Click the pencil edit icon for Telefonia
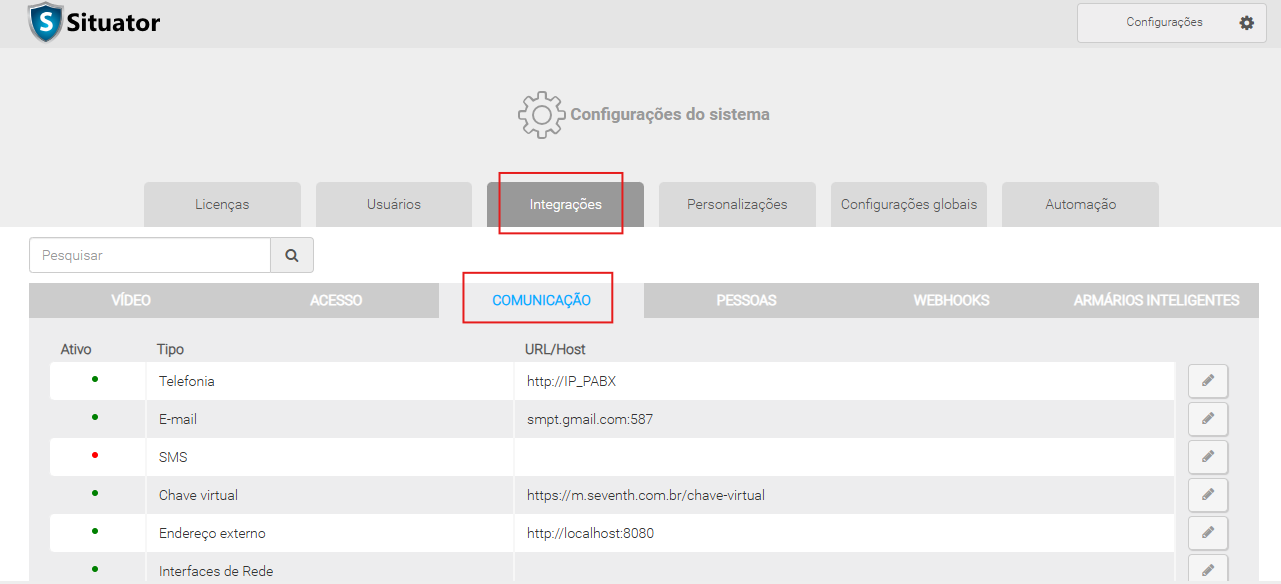Viewport: 1281px width, 584px height. tap(1207, 381)
